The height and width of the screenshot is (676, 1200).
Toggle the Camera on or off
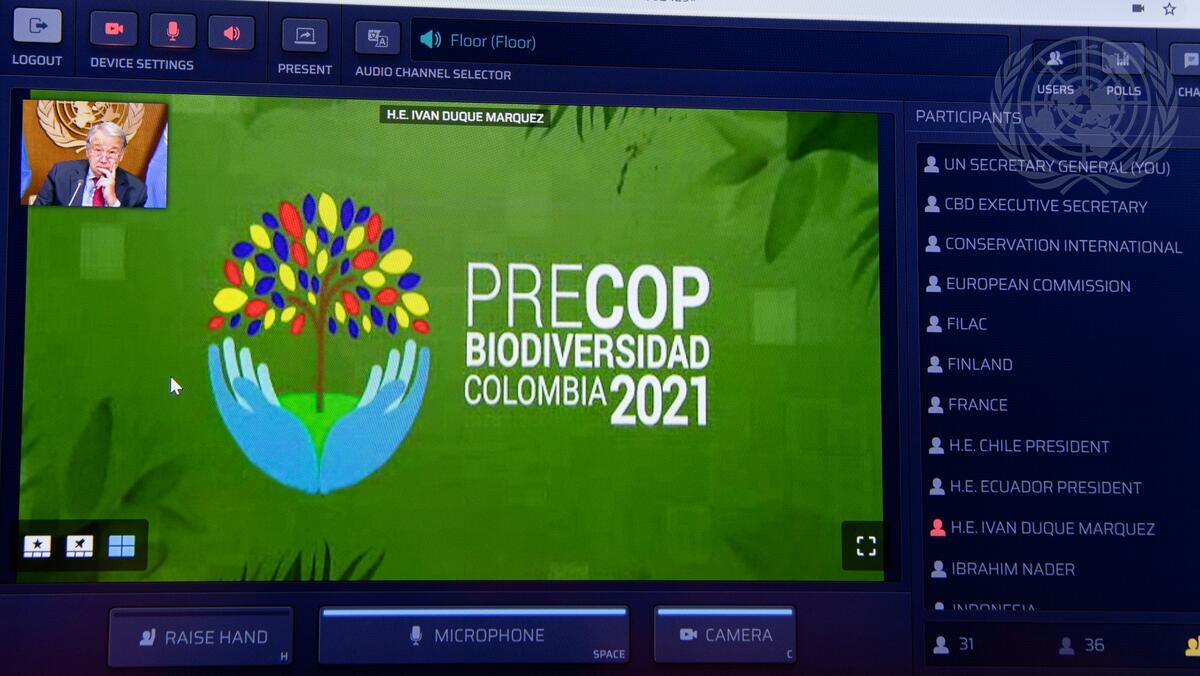click(x=725, y=634)
